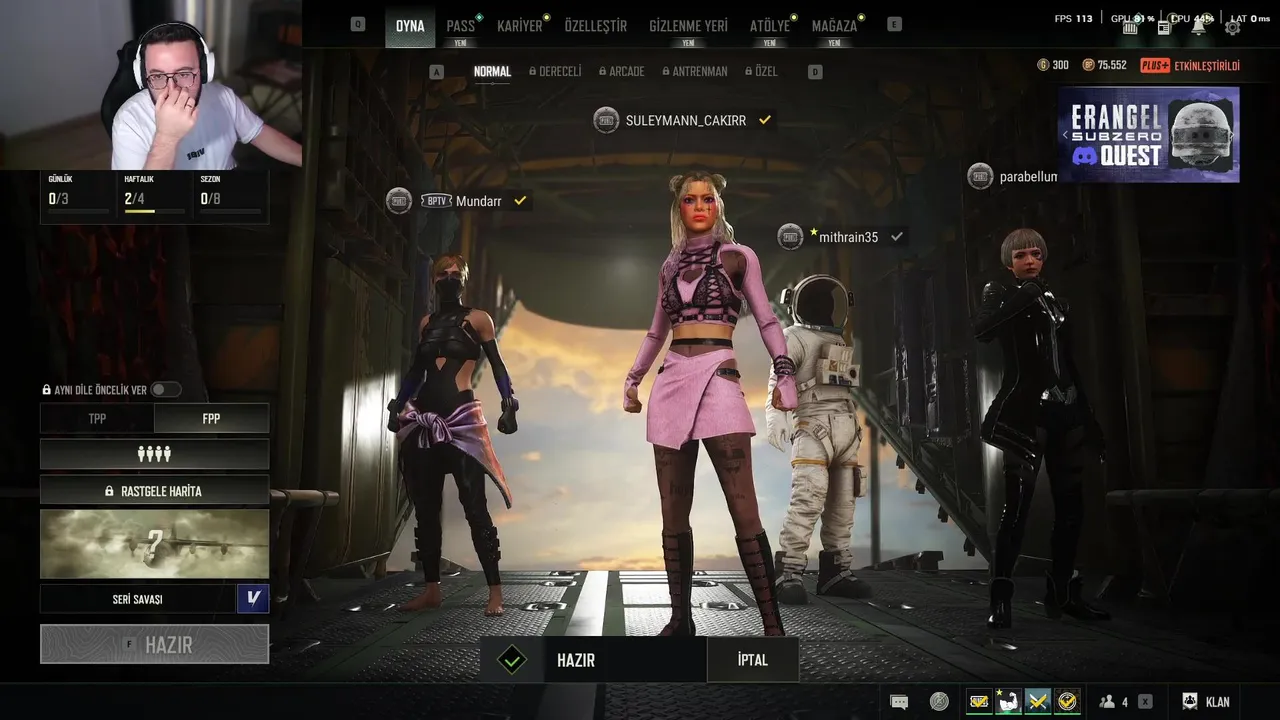This screenshot has width=1280, height=720.
Task: Click the random map plane thumbnail
Action: click(154, 544)
